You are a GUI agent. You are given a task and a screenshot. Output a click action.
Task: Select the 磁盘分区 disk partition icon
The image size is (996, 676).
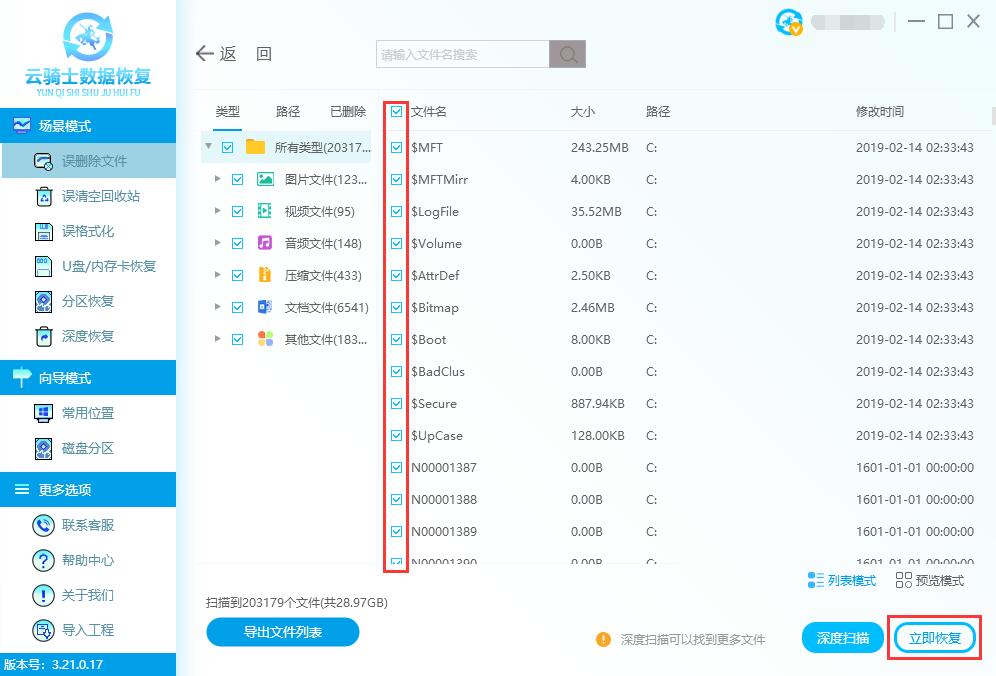tap(43, 449)
